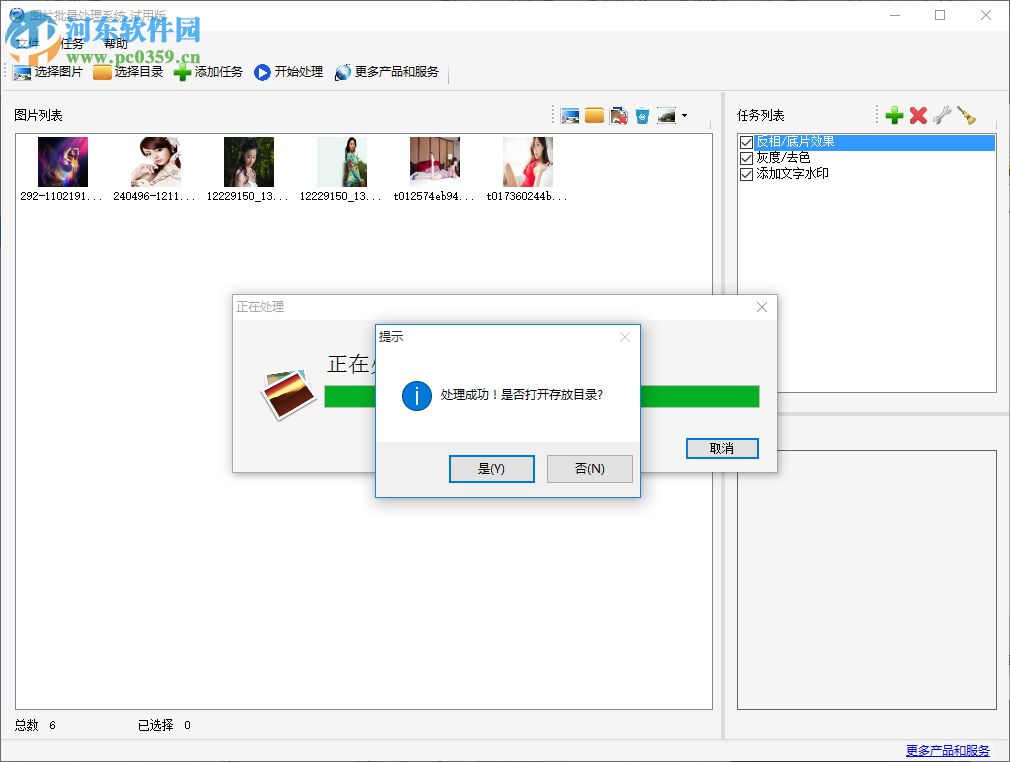The width and height of the screenshot is (1010, 762).
Task: Click 是(Y) to open the output directory
Action: [x=492, y=468]
